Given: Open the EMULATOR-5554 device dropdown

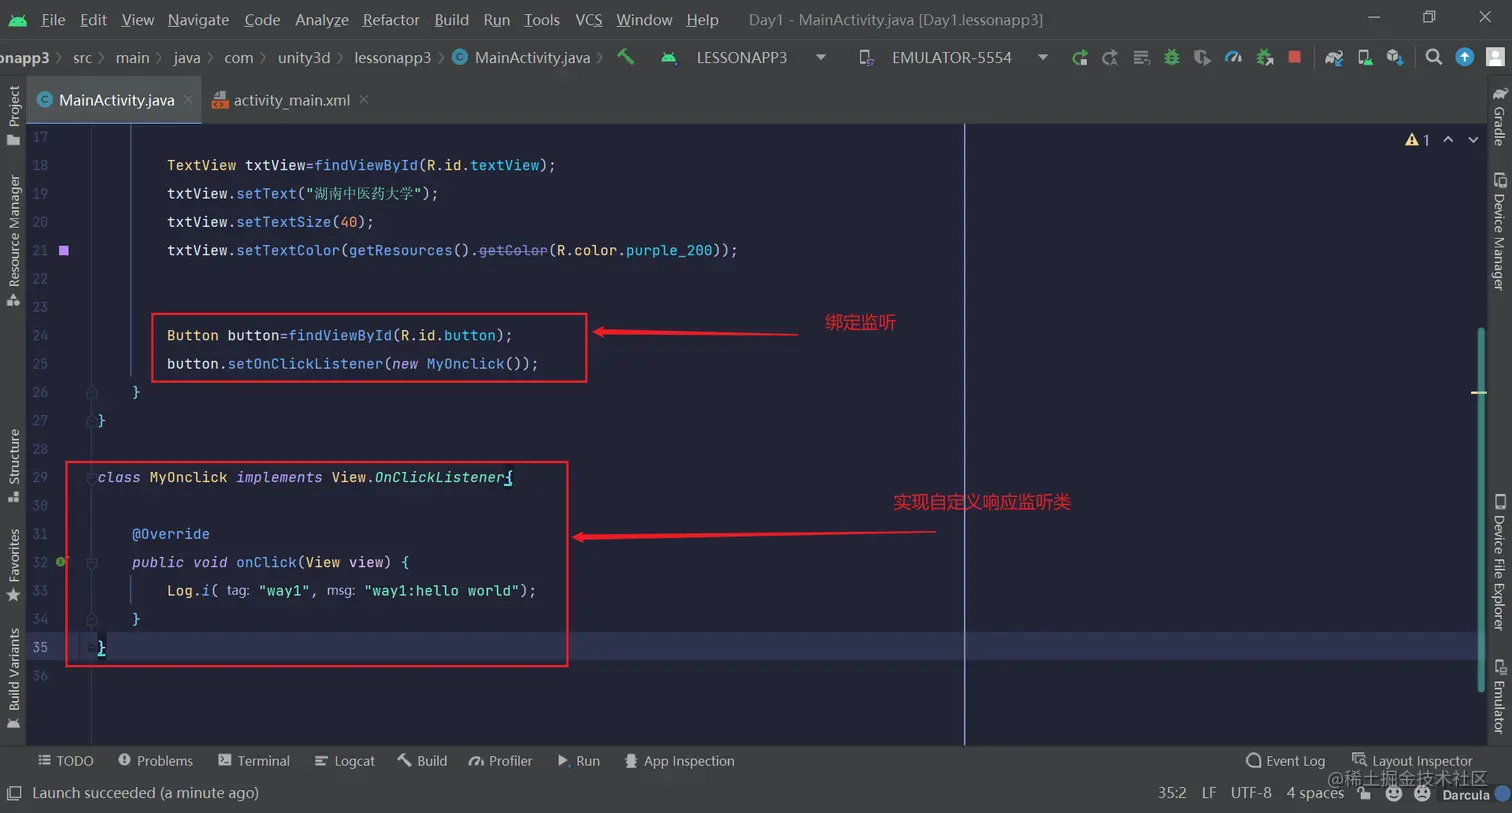Looking at the screenshot, I should pyautogui.click(x=953, y=58).
